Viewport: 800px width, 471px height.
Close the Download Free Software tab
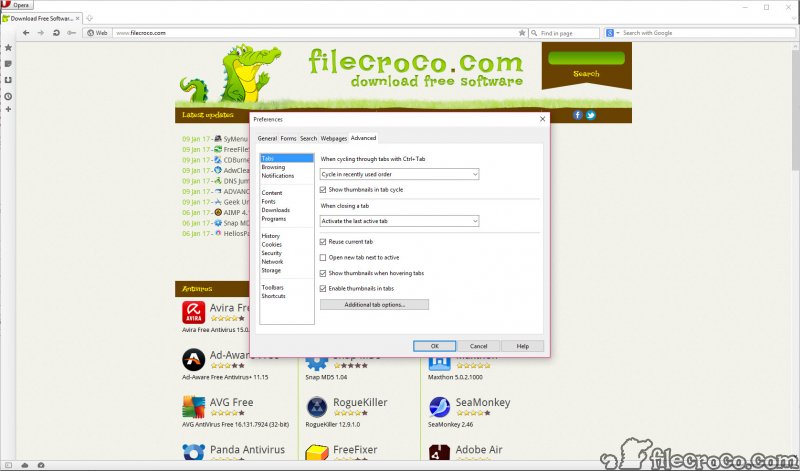[x=78, y=18]
